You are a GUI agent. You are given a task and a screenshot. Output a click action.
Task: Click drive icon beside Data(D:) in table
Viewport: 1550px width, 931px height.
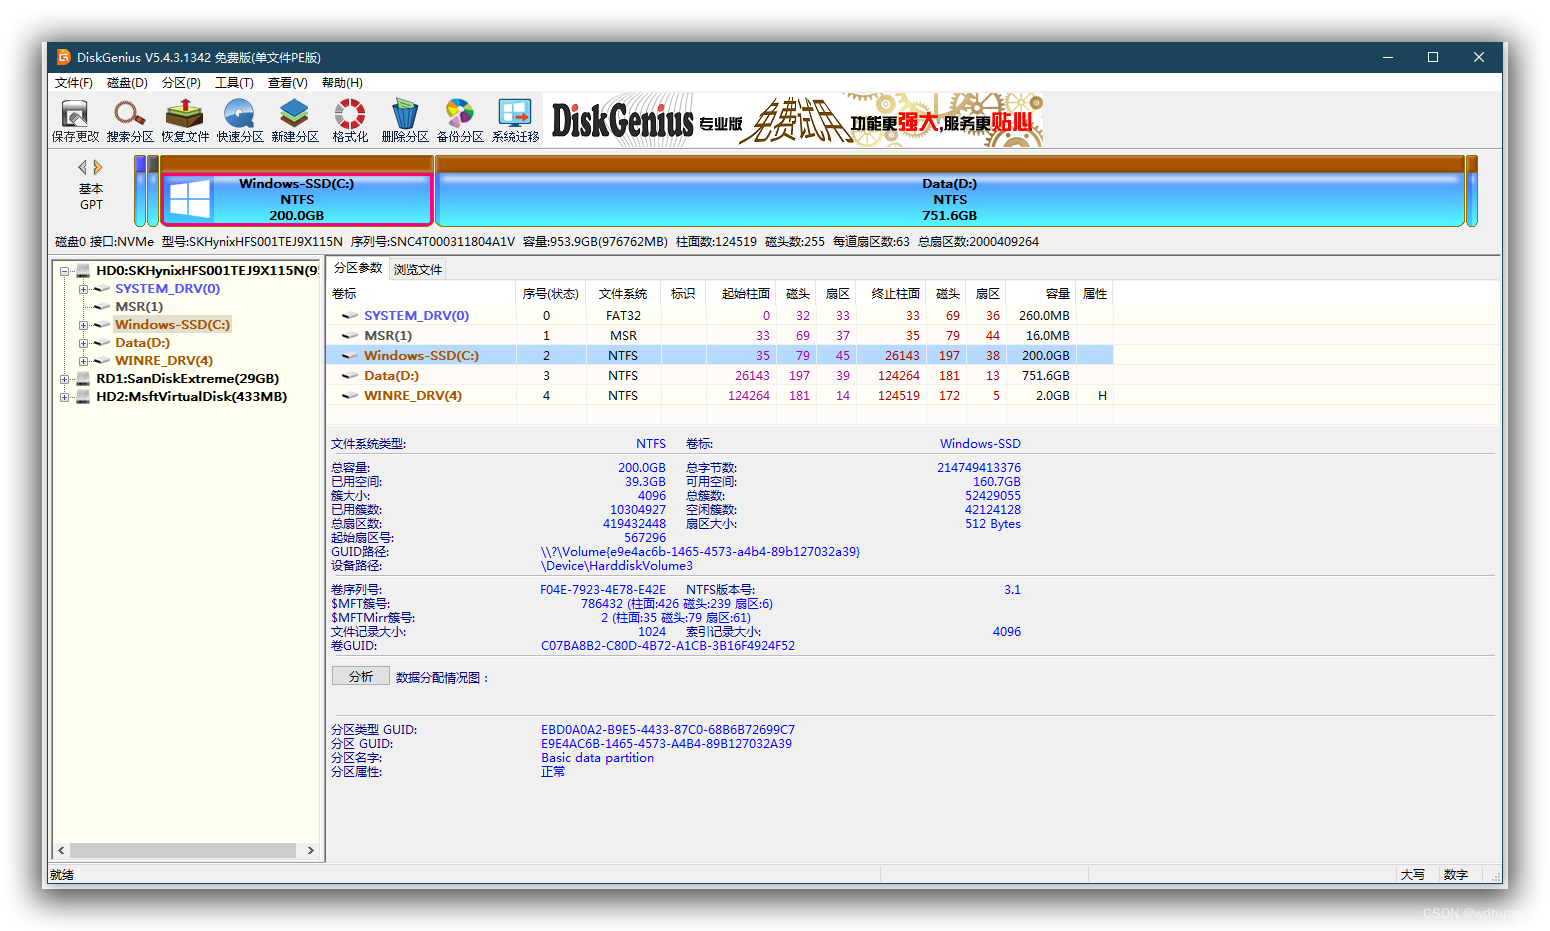(x=350, y=375)
